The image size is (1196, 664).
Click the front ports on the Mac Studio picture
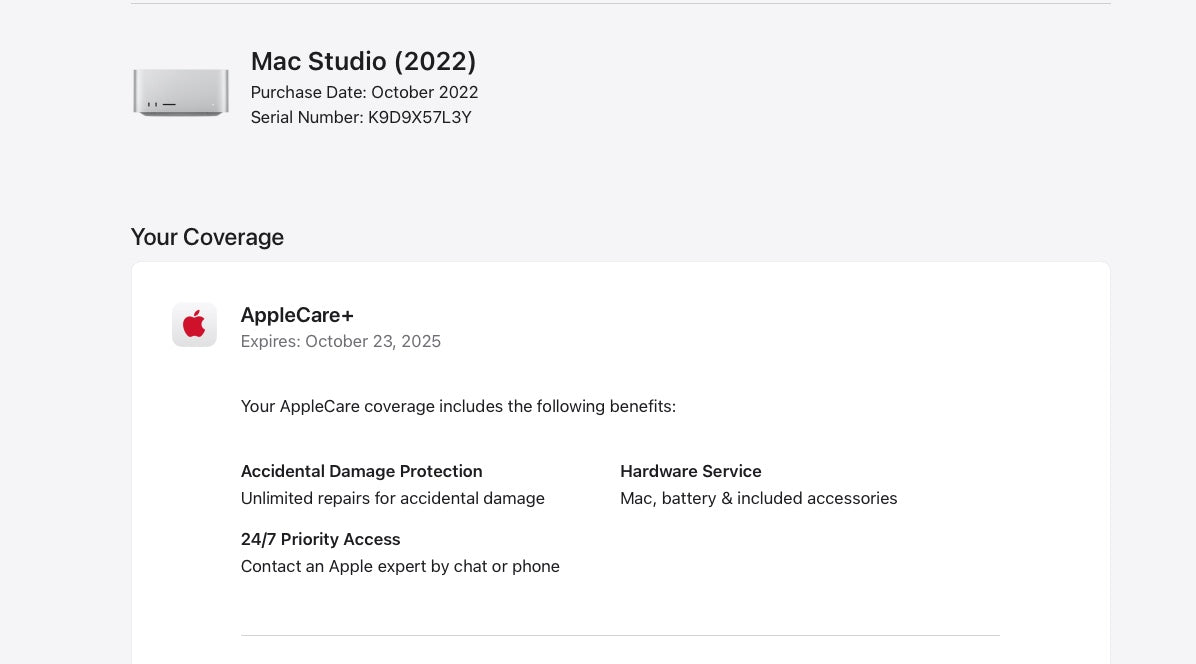pyautogui.click(x=161, y=104)
